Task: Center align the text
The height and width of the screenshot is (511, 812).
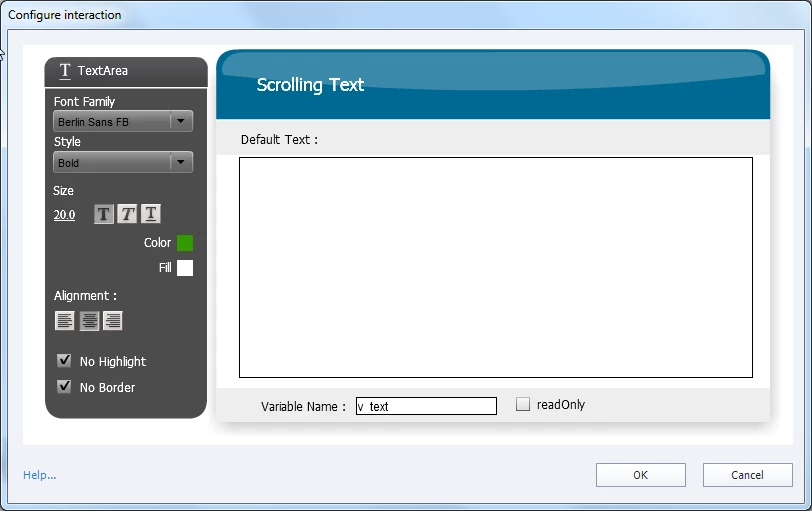Action: click(x=89, y=320)
